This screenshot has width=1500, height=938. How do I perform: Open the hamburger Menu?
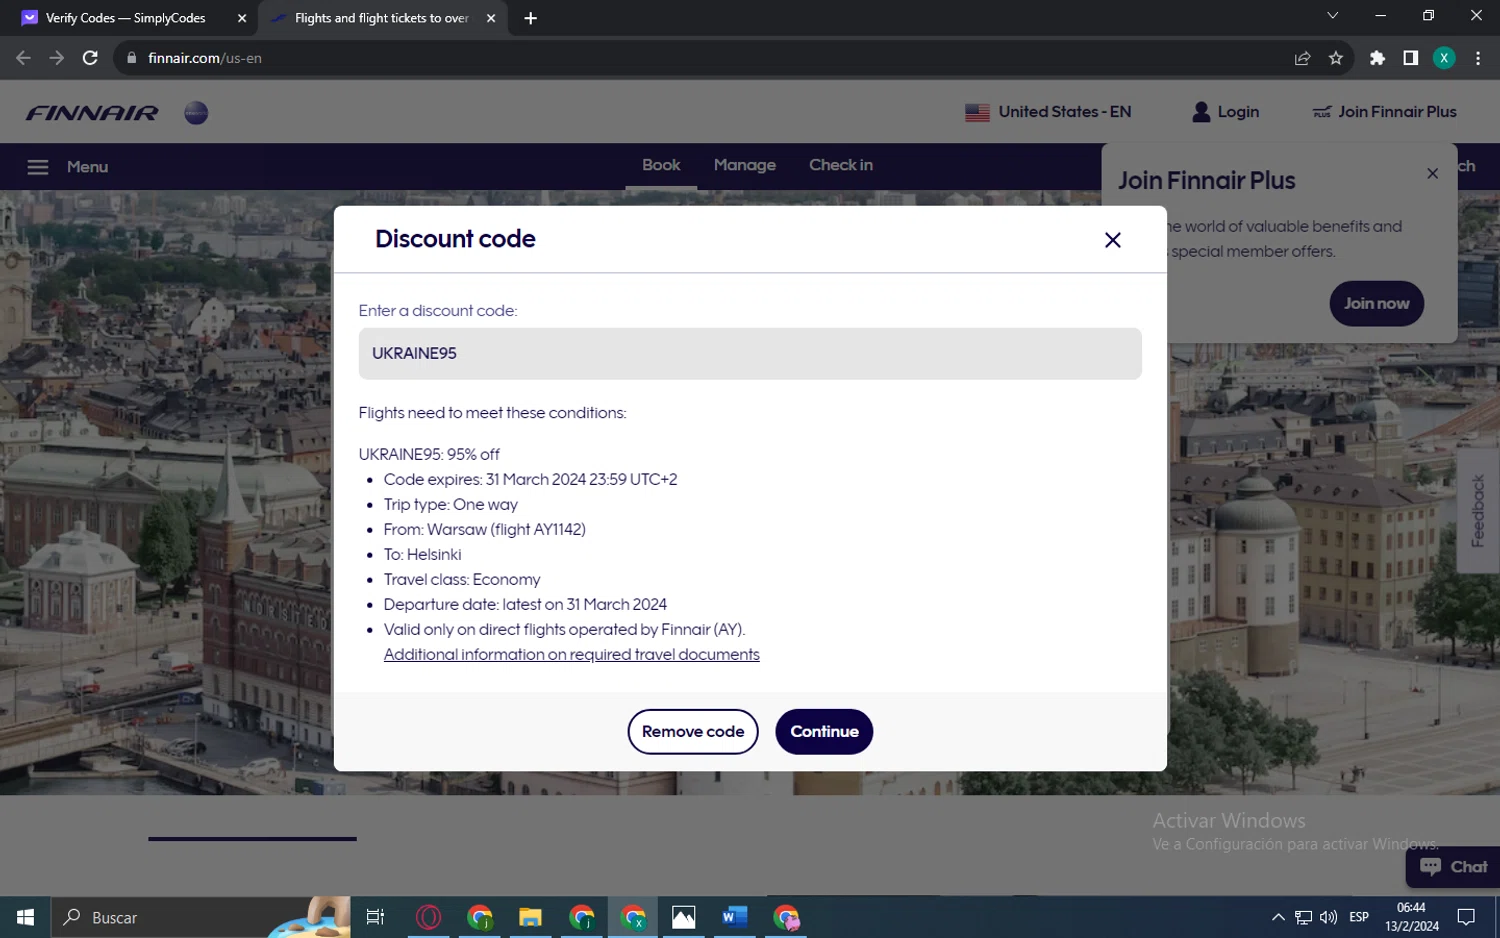(67, 167)
